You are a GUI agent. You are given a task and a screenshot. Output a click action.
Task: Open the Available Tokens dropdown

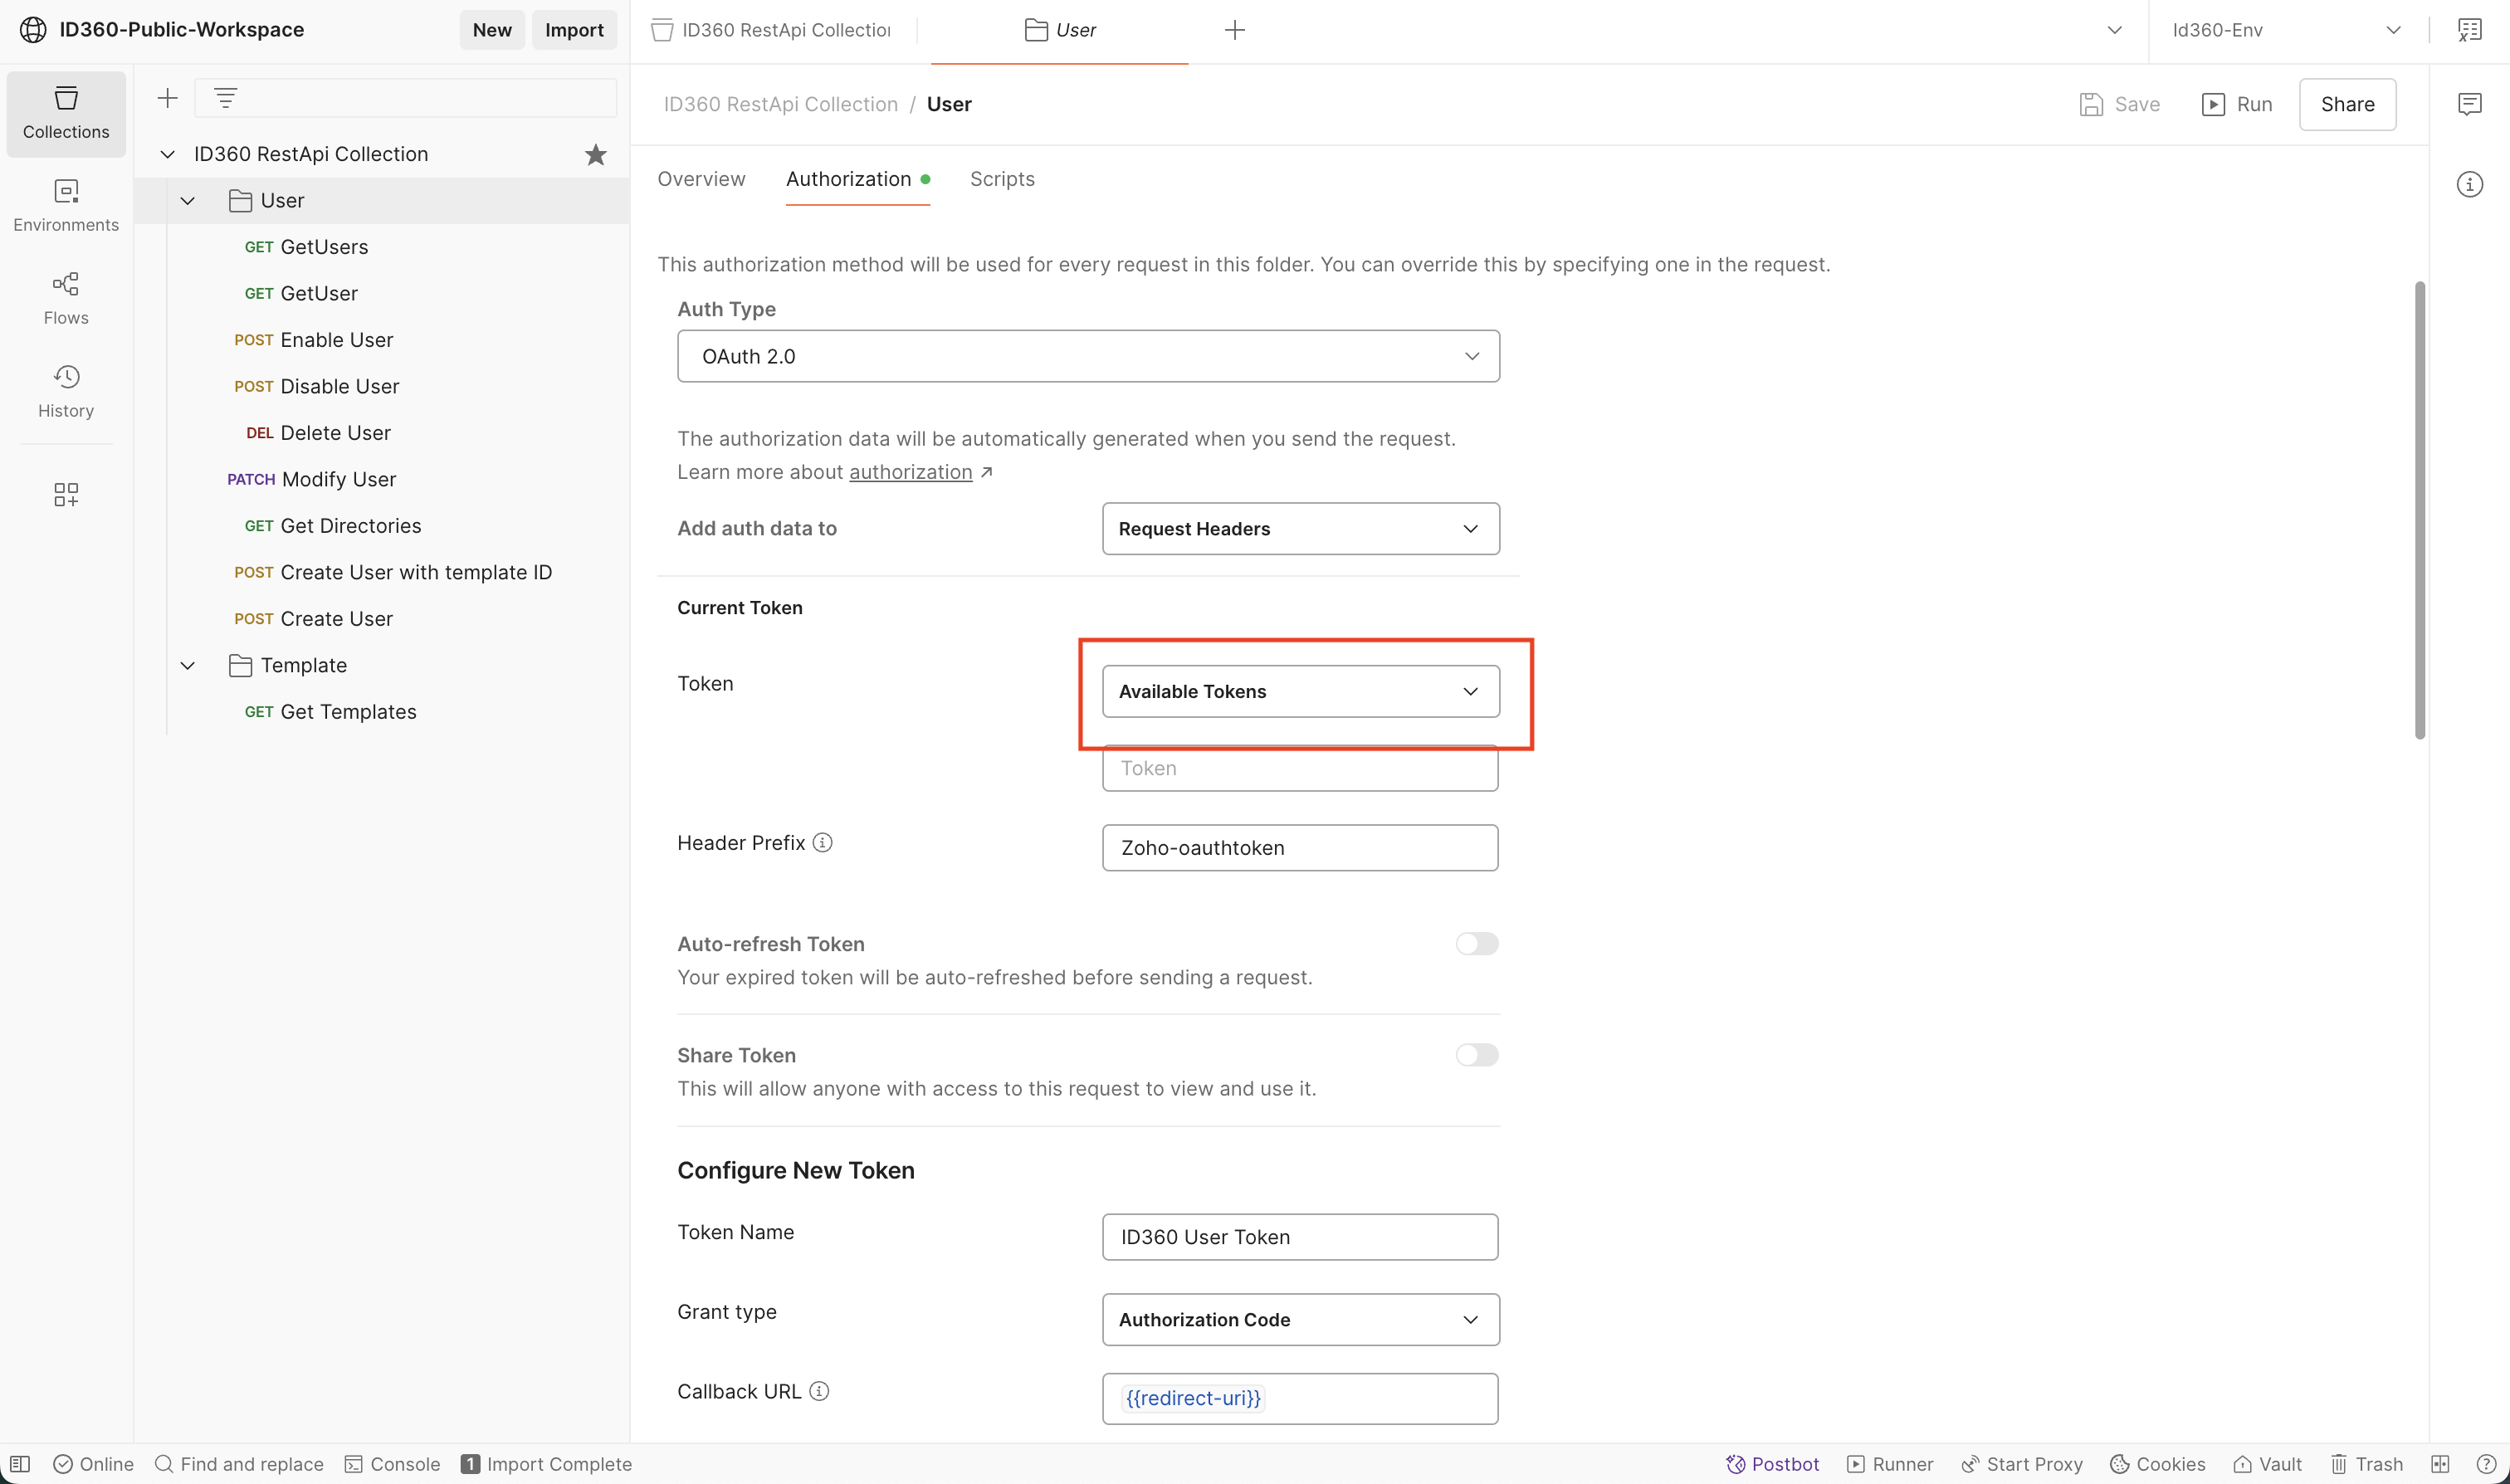pyautogui.click(x=1300, y=691)
